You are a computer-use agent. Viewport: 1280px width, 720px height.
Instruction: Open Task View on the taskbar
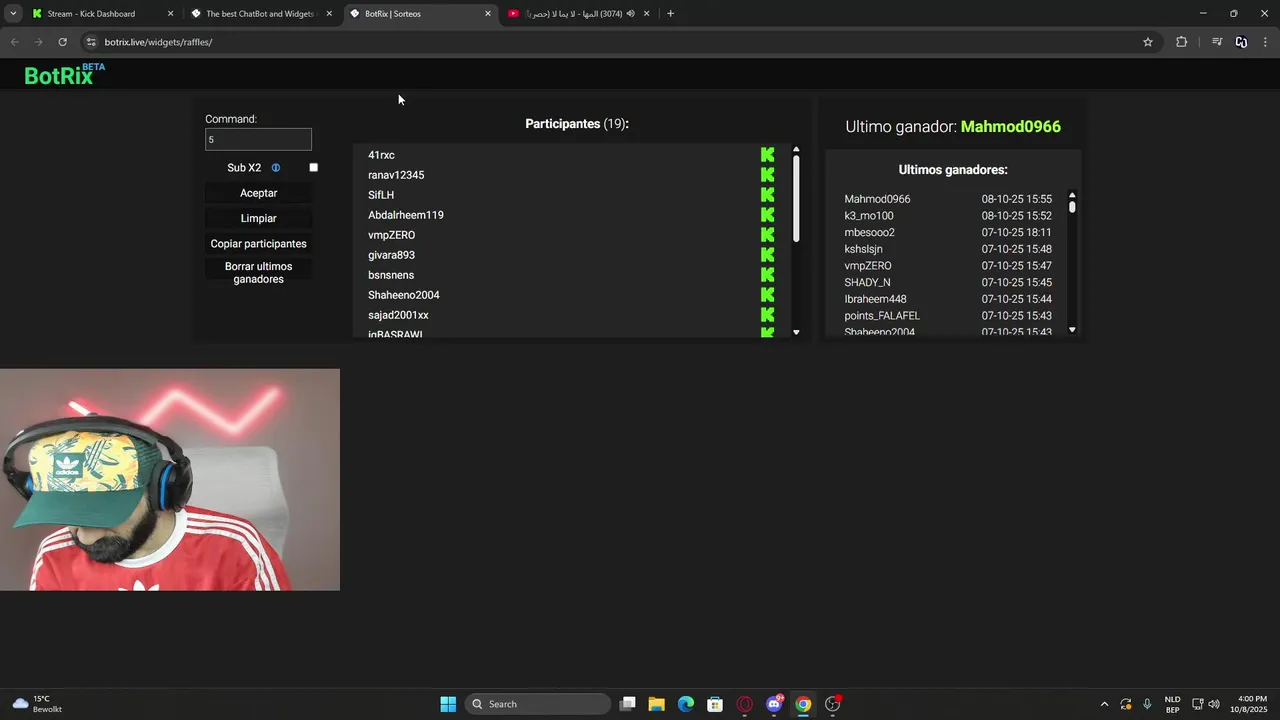[627, 704]
